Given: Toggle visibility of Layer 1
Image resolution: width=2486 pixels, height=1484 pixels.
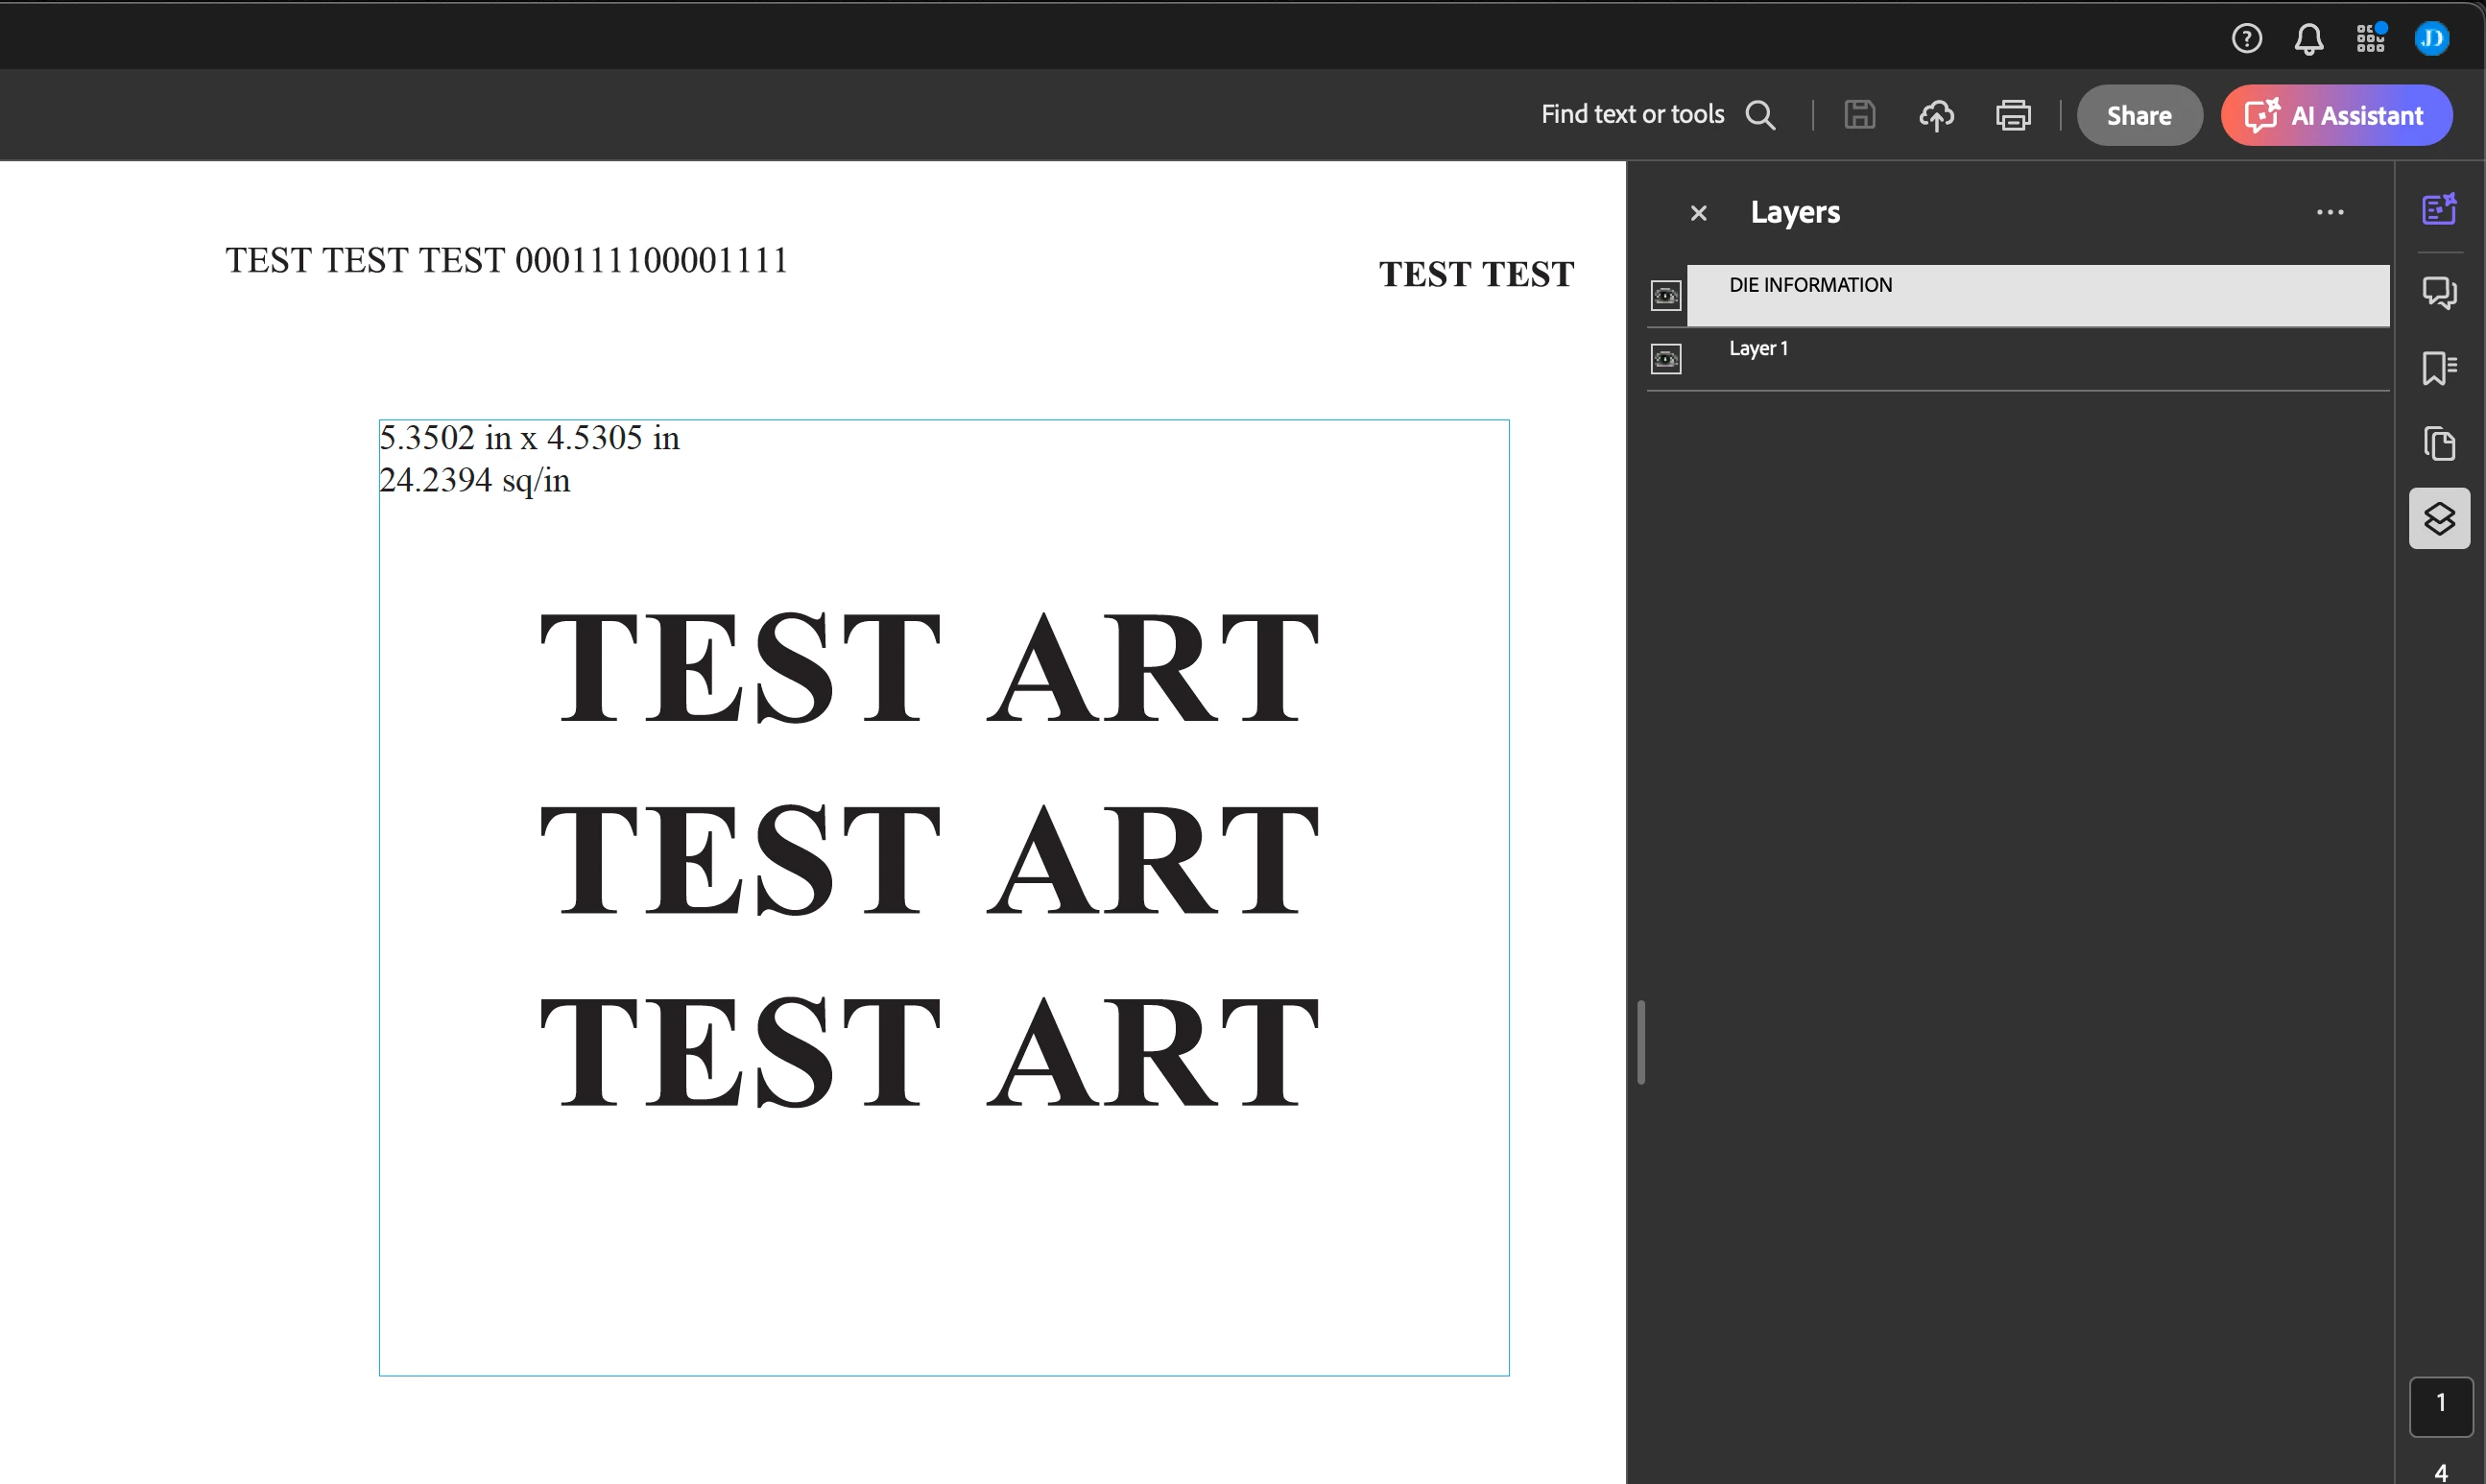Looking at the screenshot, I should pos(1666,359).
